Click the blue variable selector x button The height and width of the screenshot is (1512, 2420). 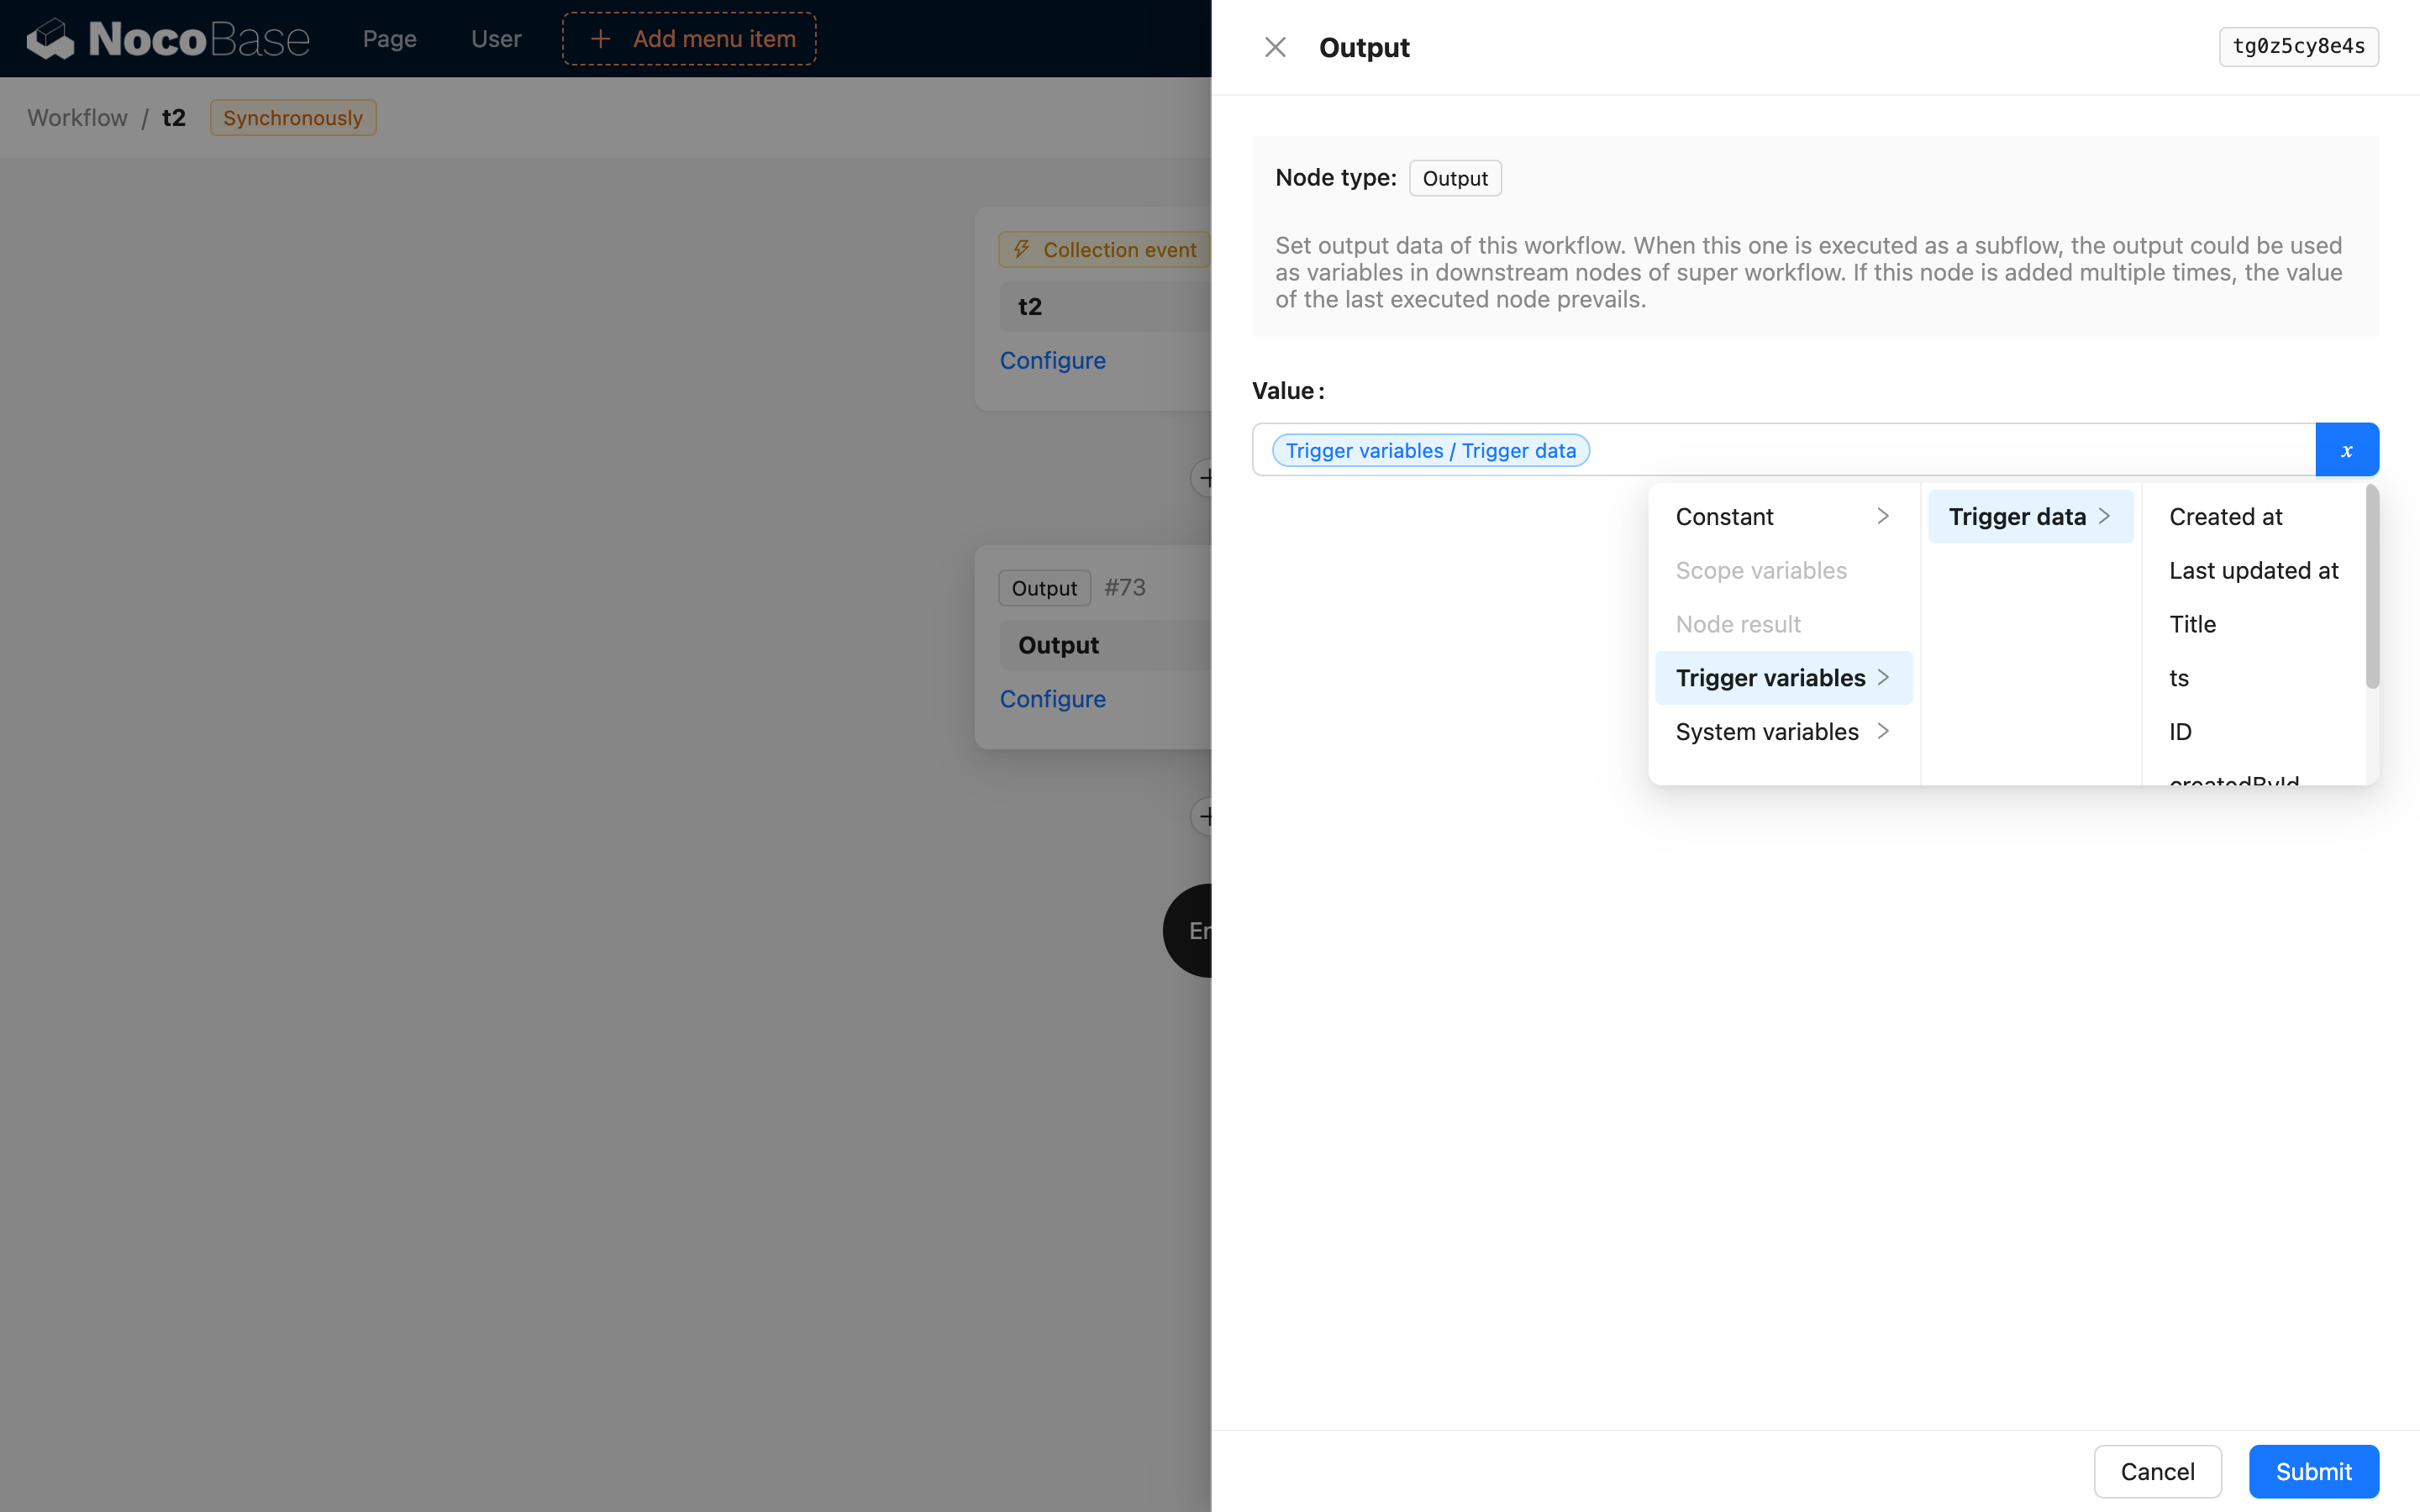click(x=2346, y=450)
